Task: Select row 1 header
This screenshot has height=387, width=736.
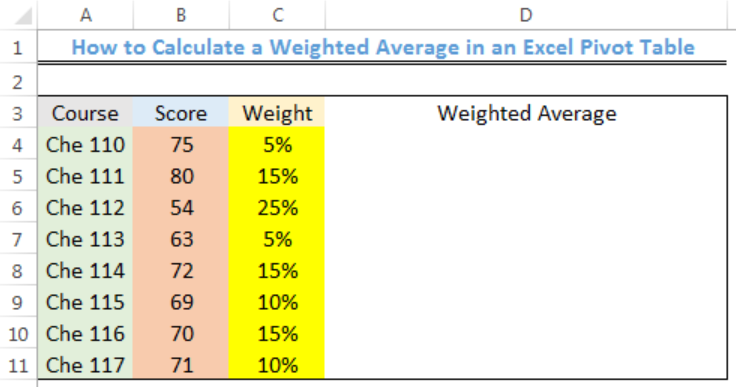Action: pyautogui.click(x=18, y=47)
